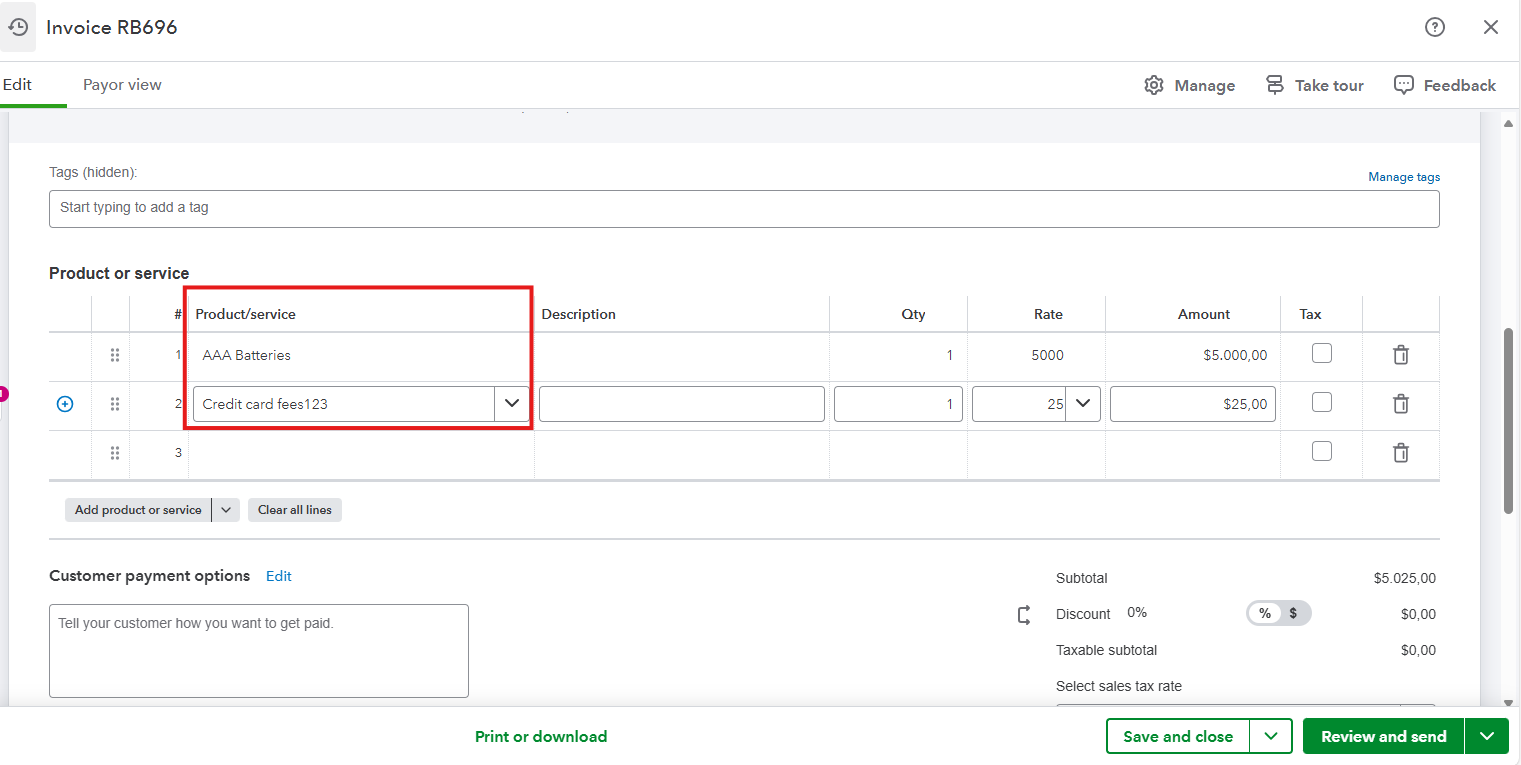Enable tax on Credit card fees123 row

pos(1321,402)
